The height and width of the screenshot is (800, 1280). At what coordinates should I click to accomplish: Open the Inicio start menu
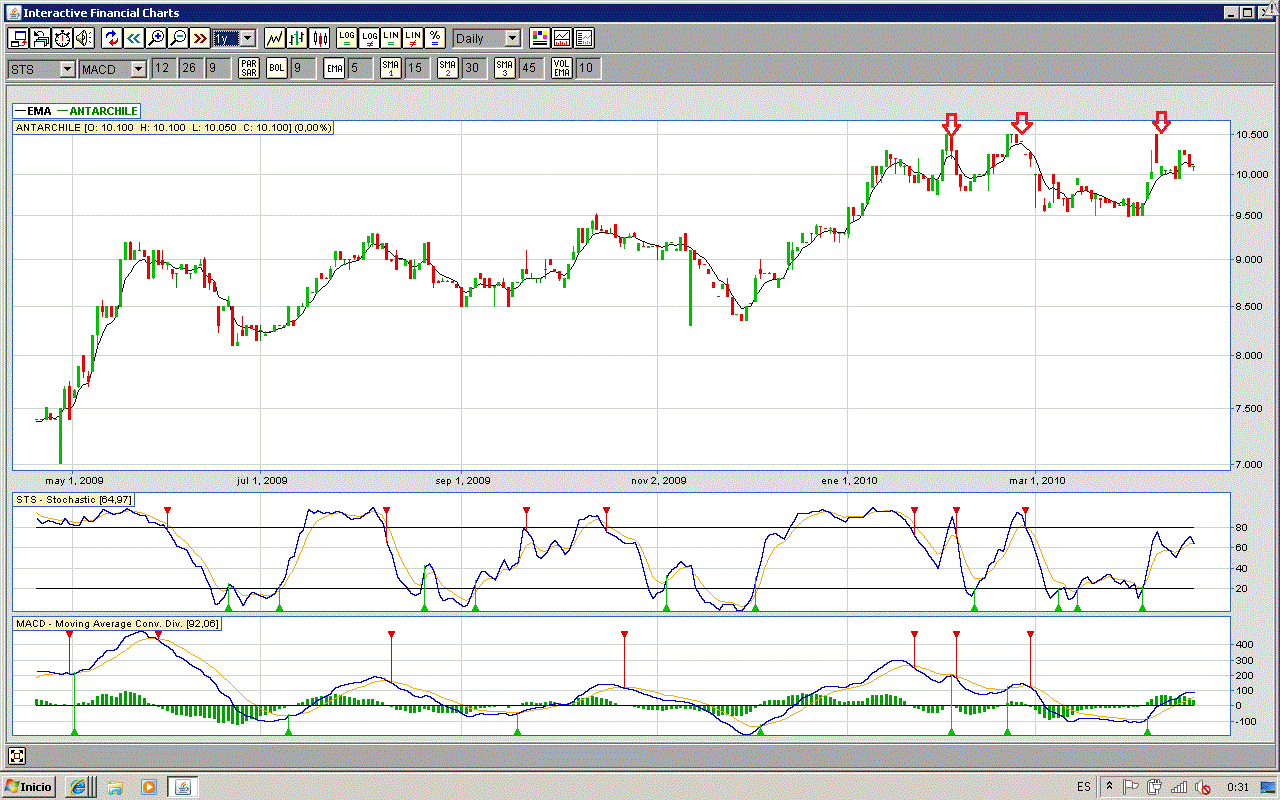click(29, 787)
